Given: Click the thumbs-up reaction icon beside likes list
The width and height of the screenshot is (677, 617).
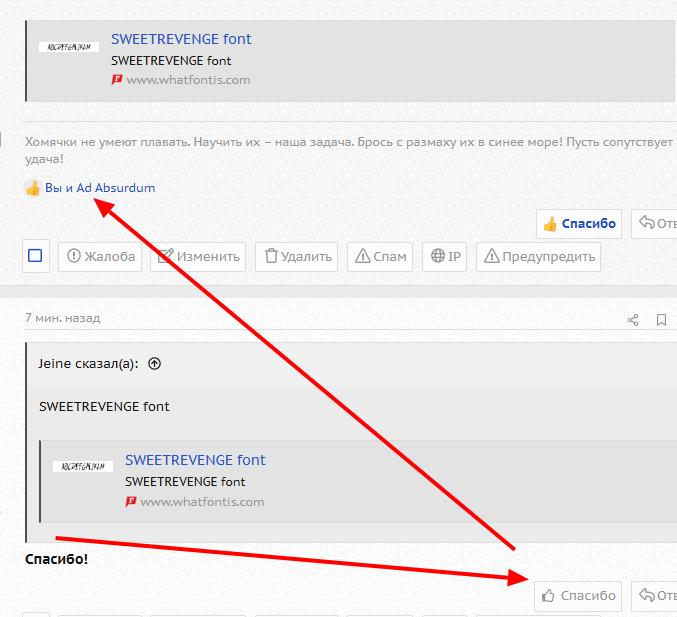Looking at the screenshot, I should pyautogui.click(x=33, y=188).
